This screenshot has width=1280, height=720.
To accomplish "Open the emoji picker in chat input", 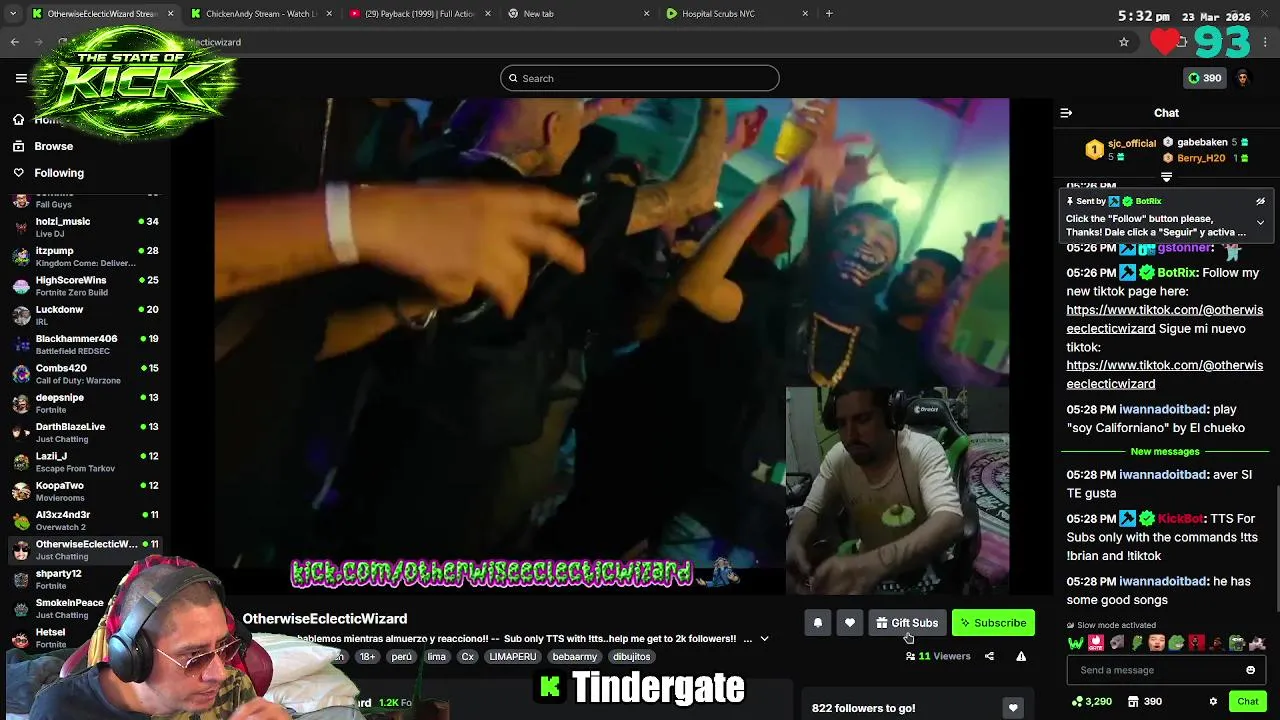I will [x=1250, y=670].
